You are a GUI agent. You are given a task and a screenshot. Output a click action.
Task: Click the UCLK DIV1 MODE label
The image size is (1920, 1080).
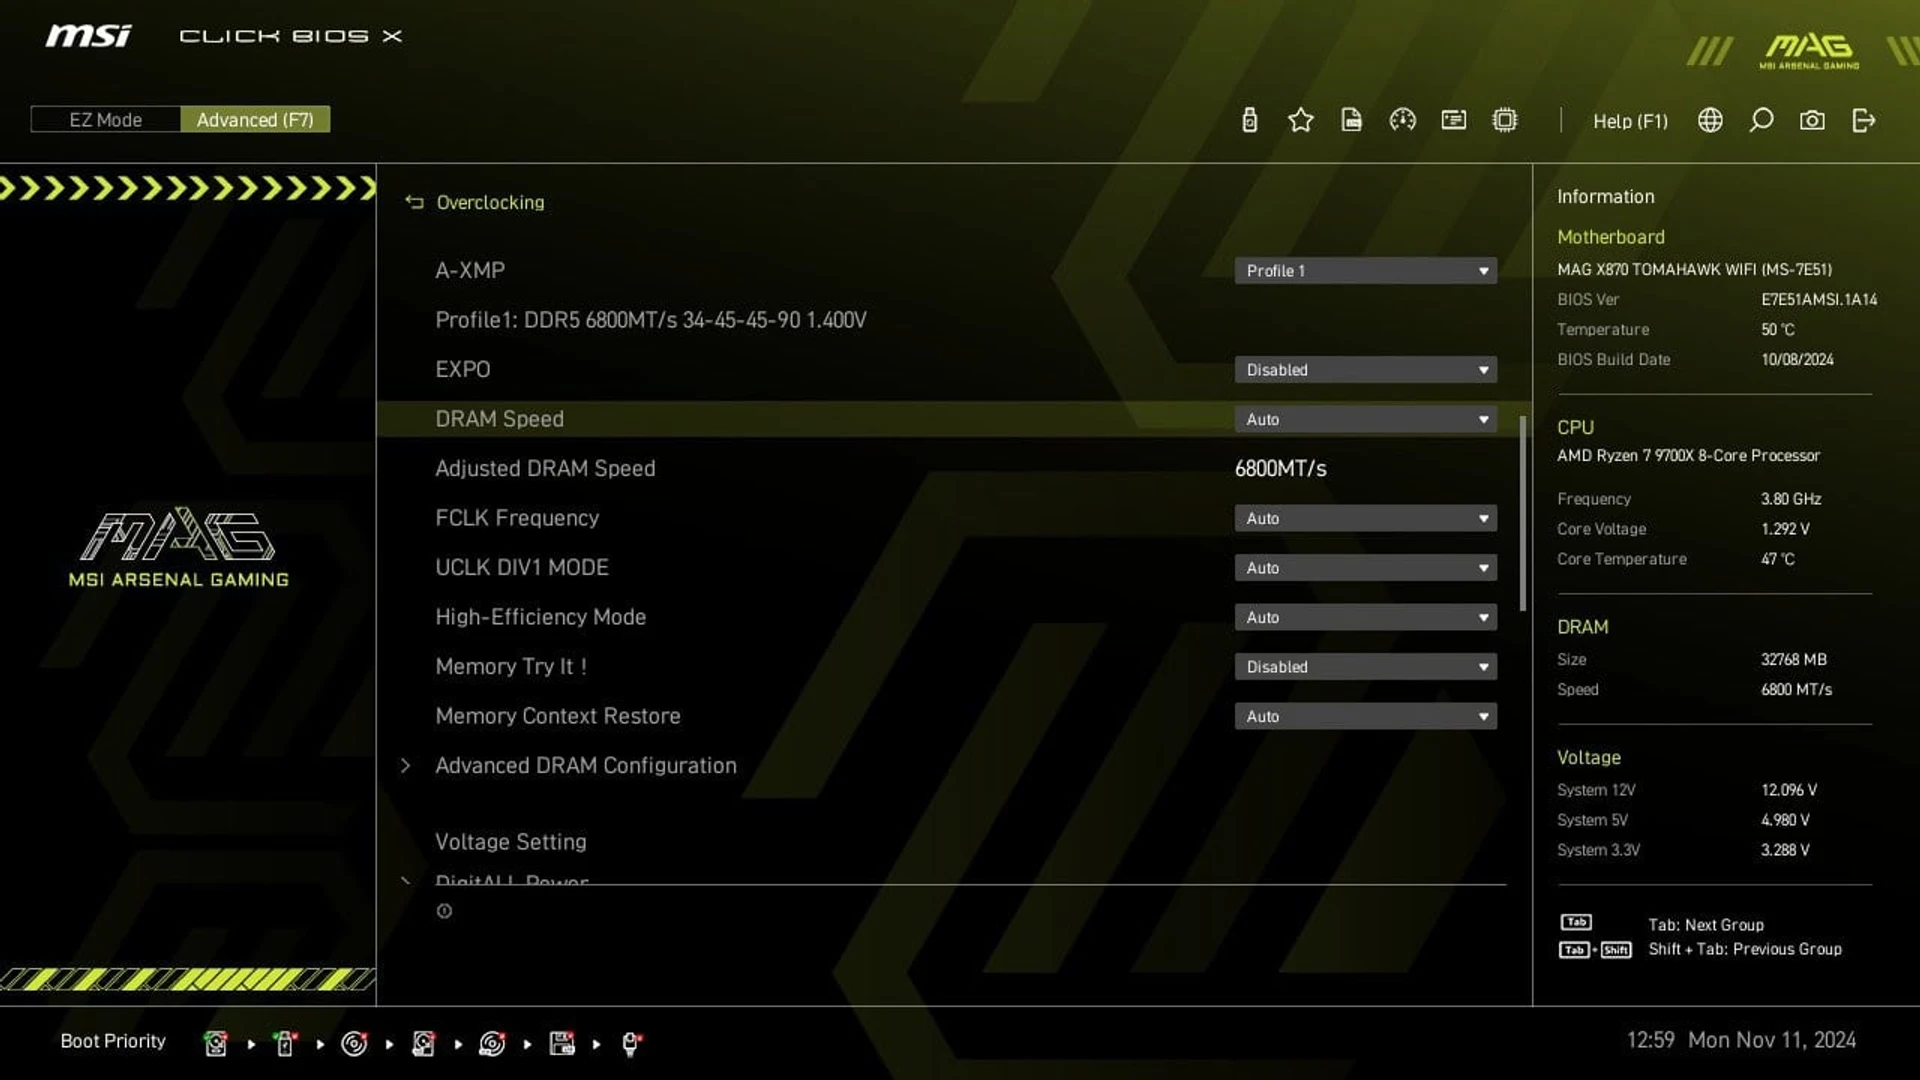[x=522, y=568]
